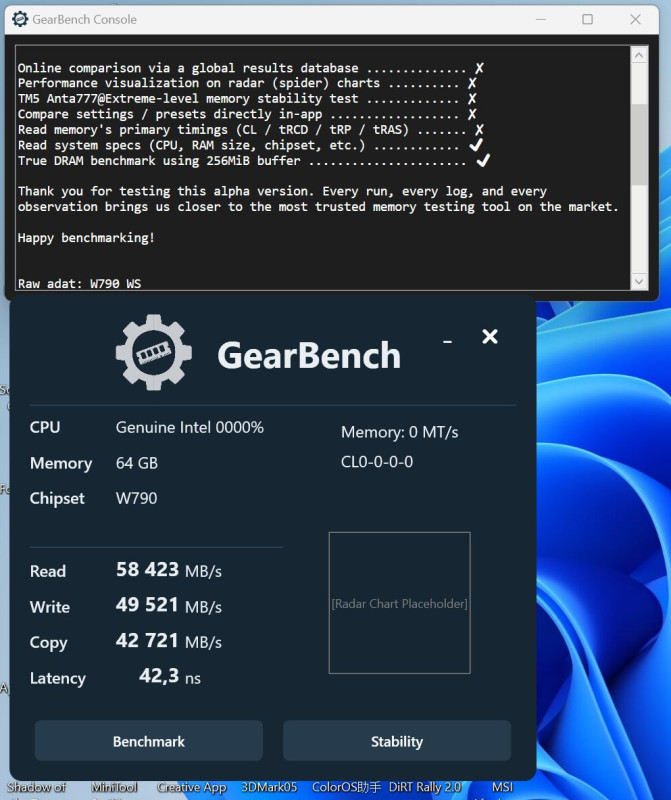
Task: Click the CL0-0-0-0 timings text
Action: tap(377, 462)
